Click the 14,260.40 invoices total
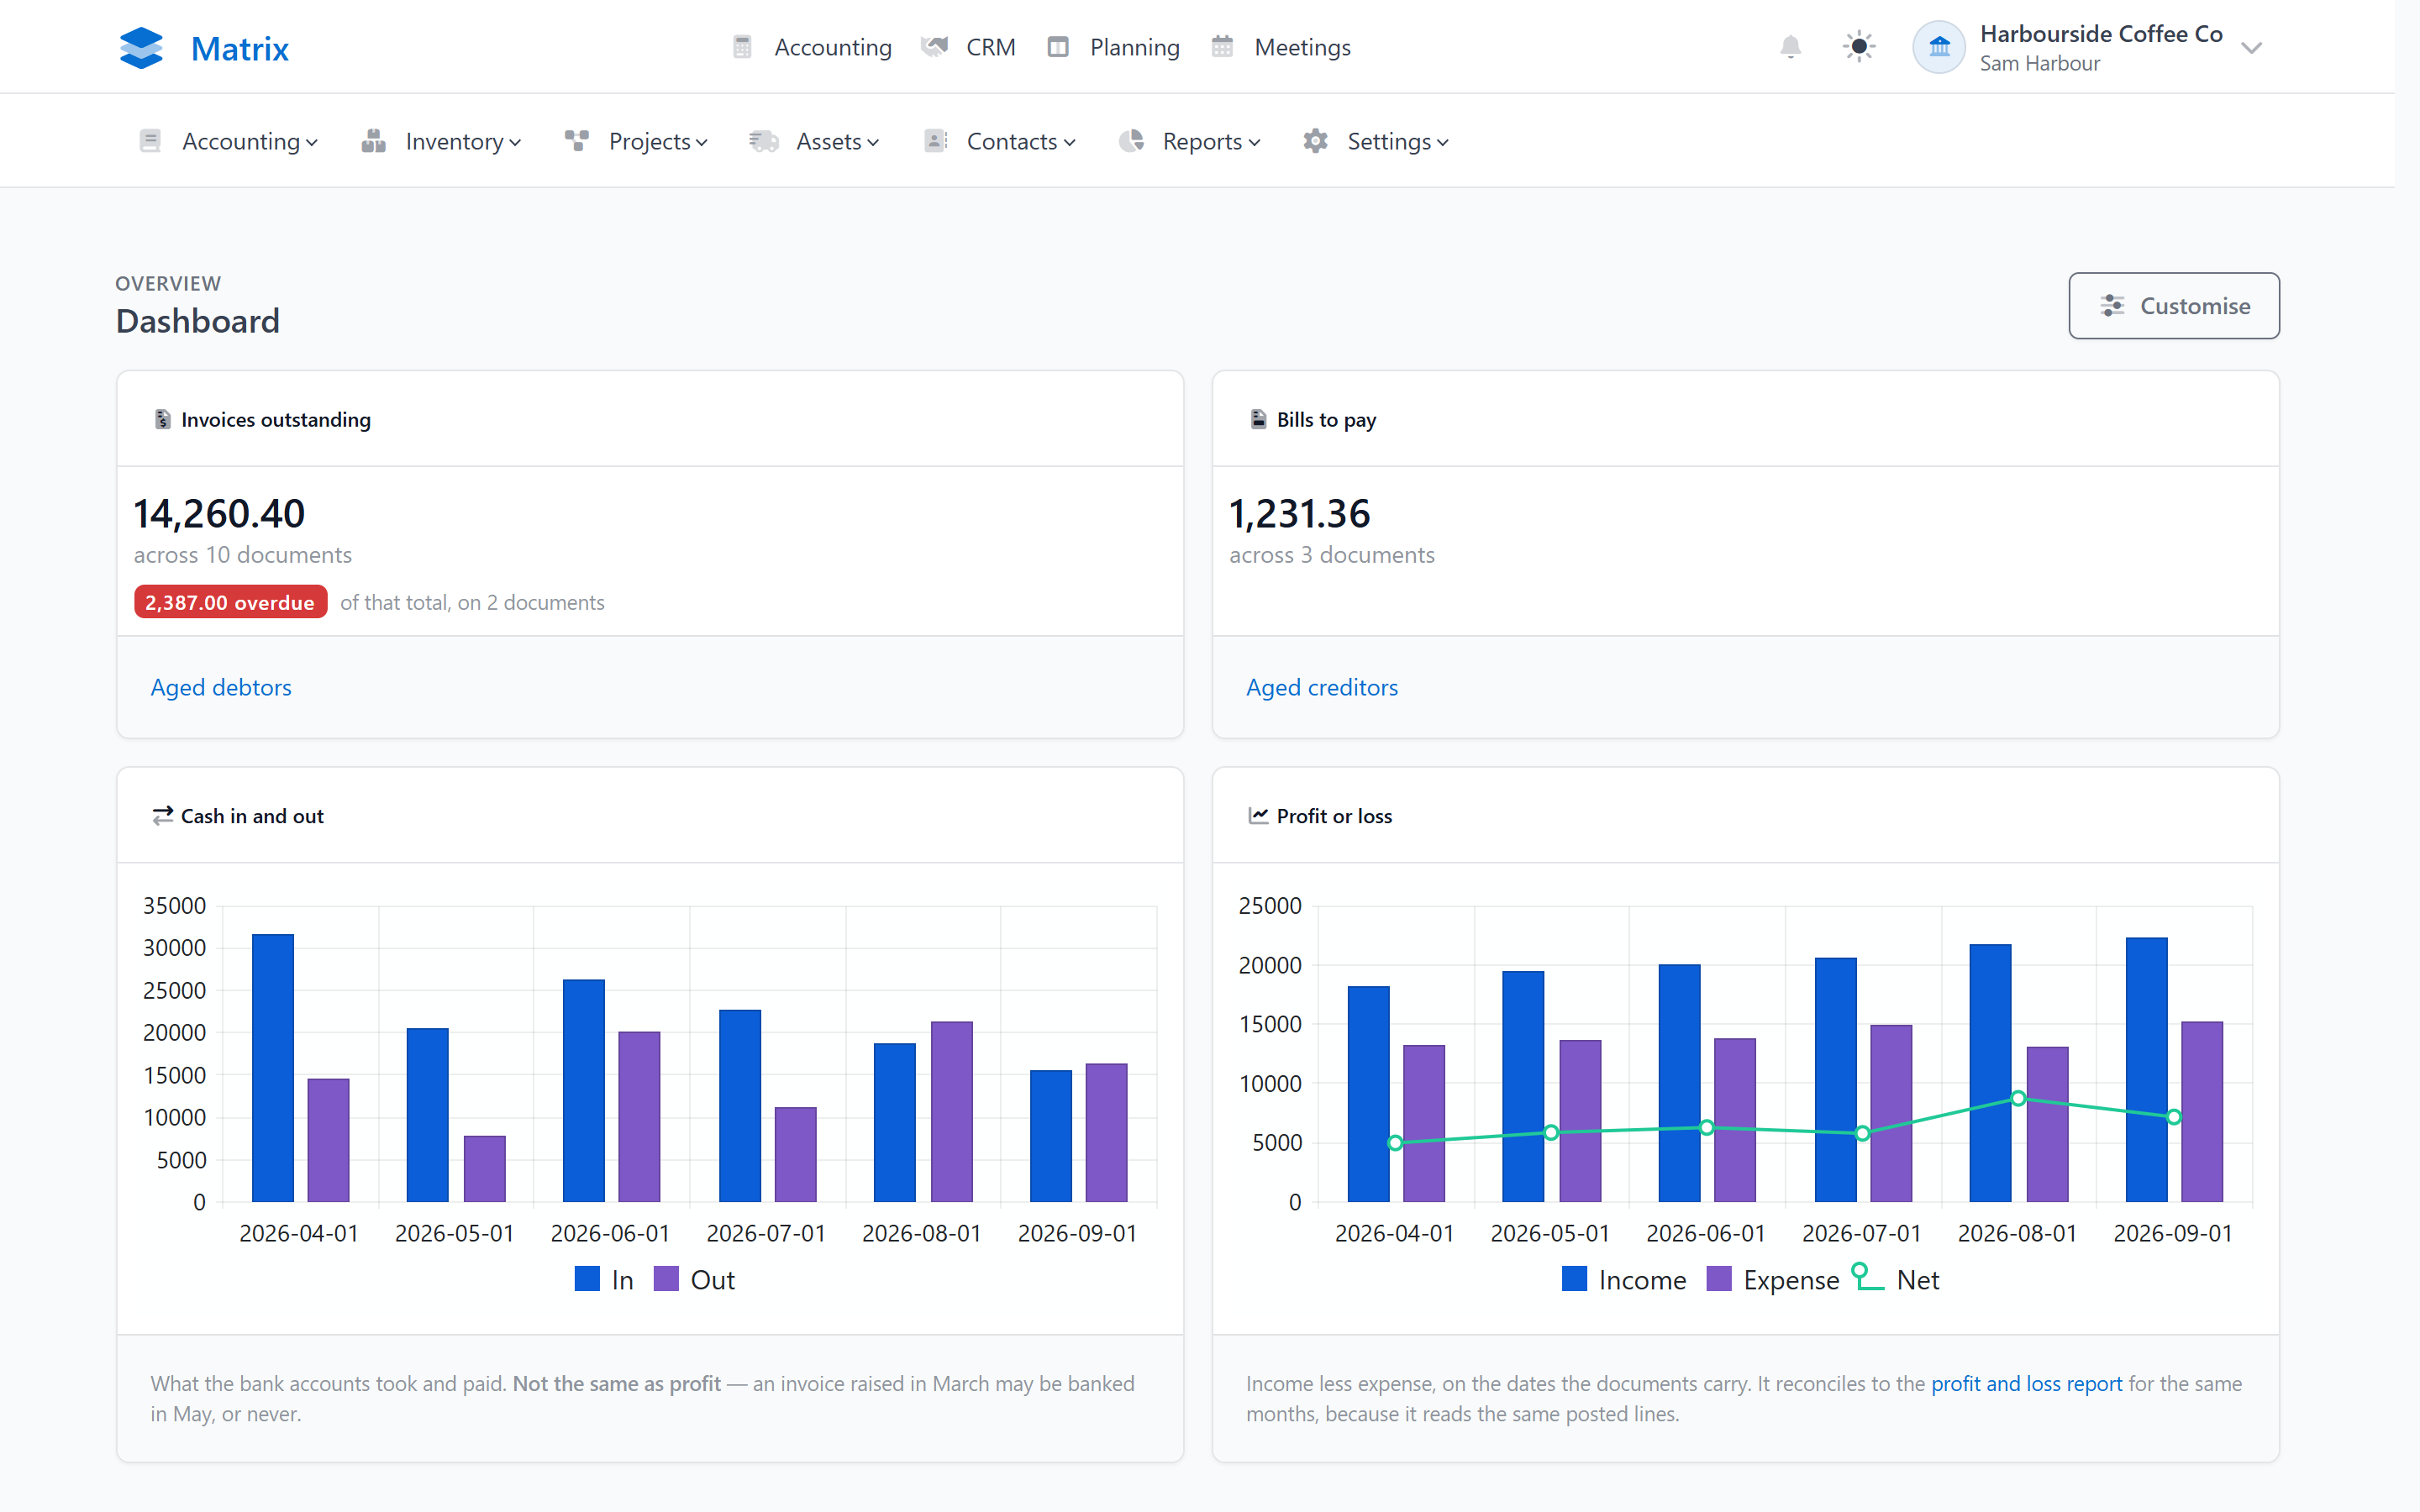The height and width of the screenshot is (1512, 2420). 220,514
